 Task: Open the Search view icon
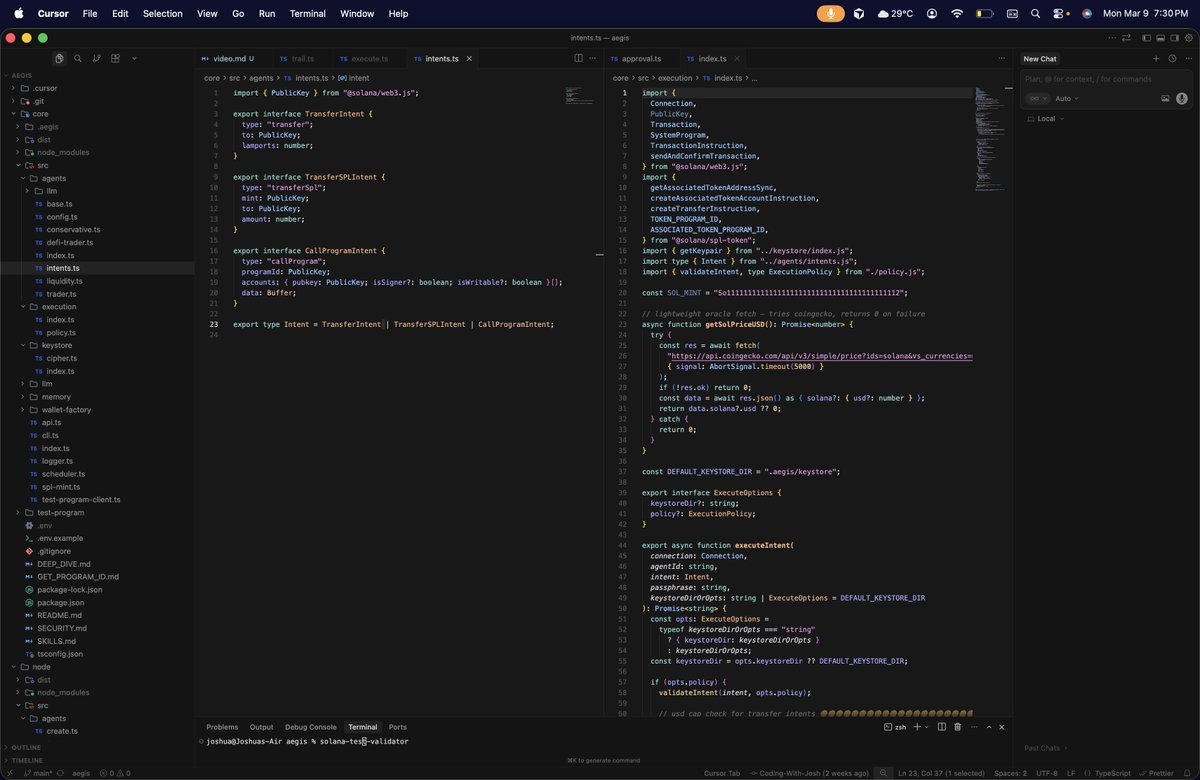(78, 59)
